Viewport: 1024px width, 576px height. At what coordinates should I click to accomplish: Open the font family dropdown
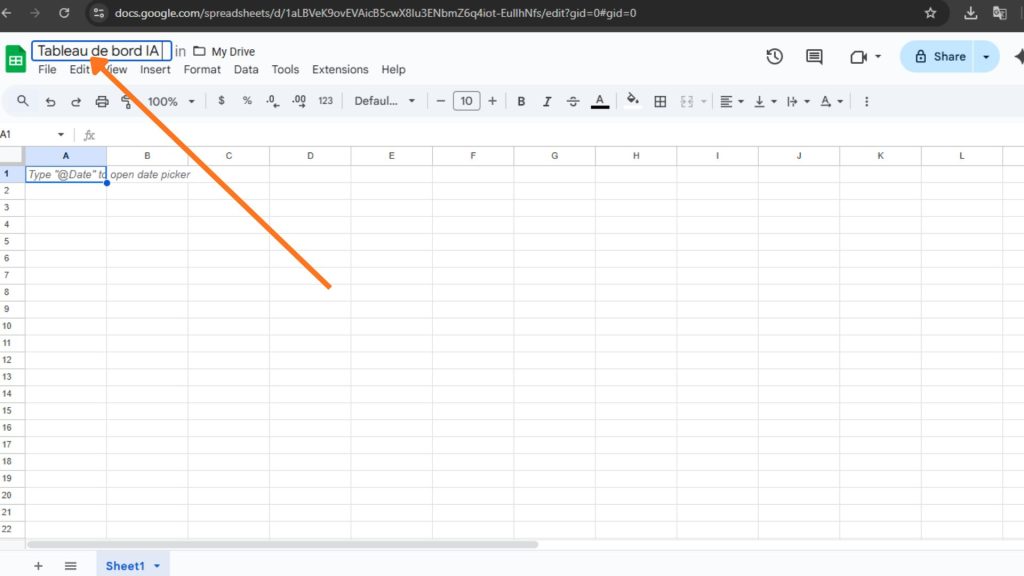(x=385, y=100)
